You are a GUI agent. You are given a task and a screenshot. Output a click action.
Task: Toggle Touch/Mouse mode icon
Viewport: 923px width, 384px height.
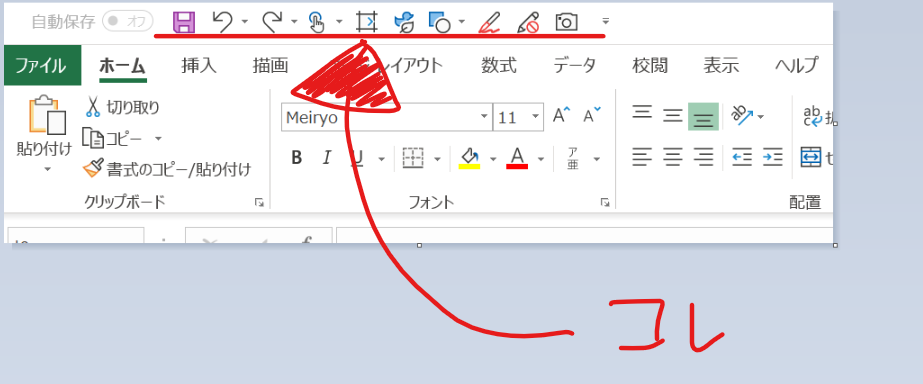pos(317,22)
